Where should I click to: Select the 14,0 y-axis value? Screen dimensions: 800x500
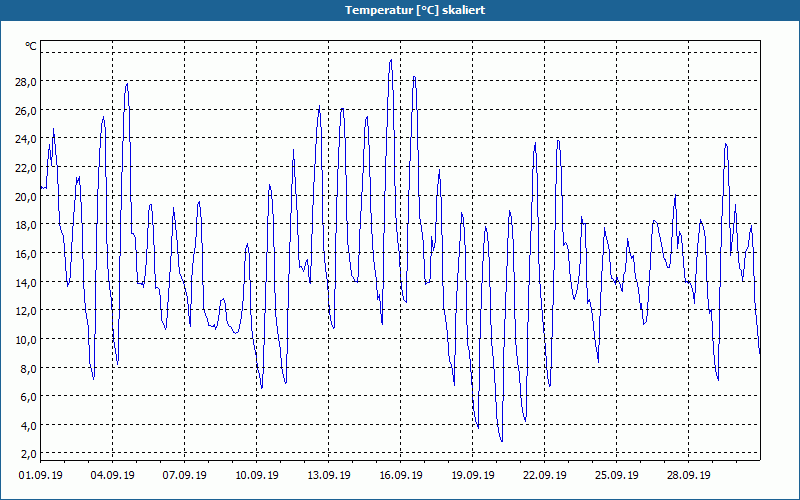(26, 282)
